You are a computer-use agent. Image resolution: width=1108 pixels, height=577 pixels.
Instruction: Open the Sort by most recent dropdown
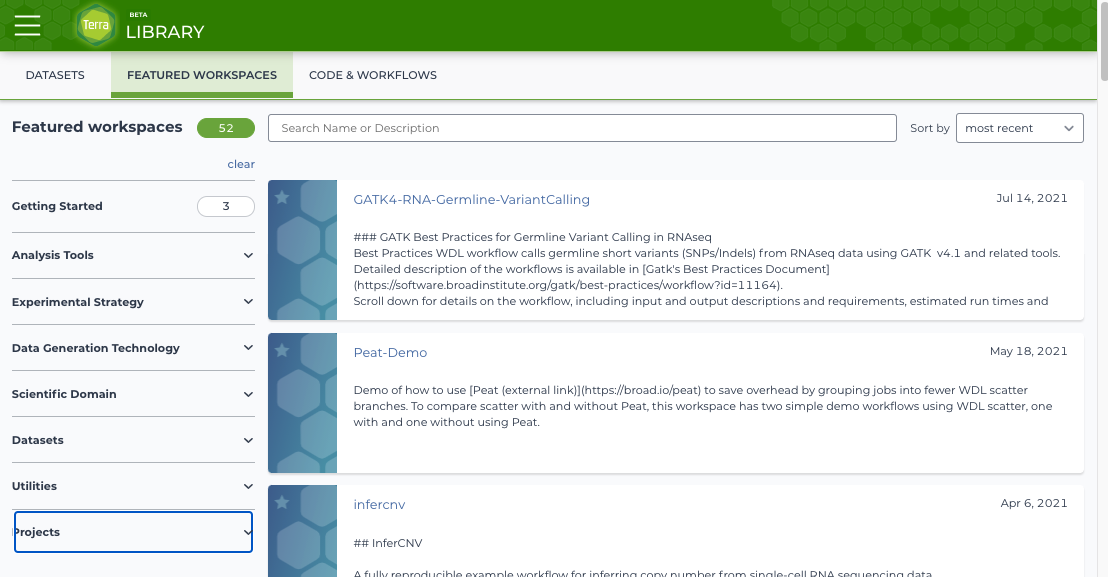point(1020,128)
